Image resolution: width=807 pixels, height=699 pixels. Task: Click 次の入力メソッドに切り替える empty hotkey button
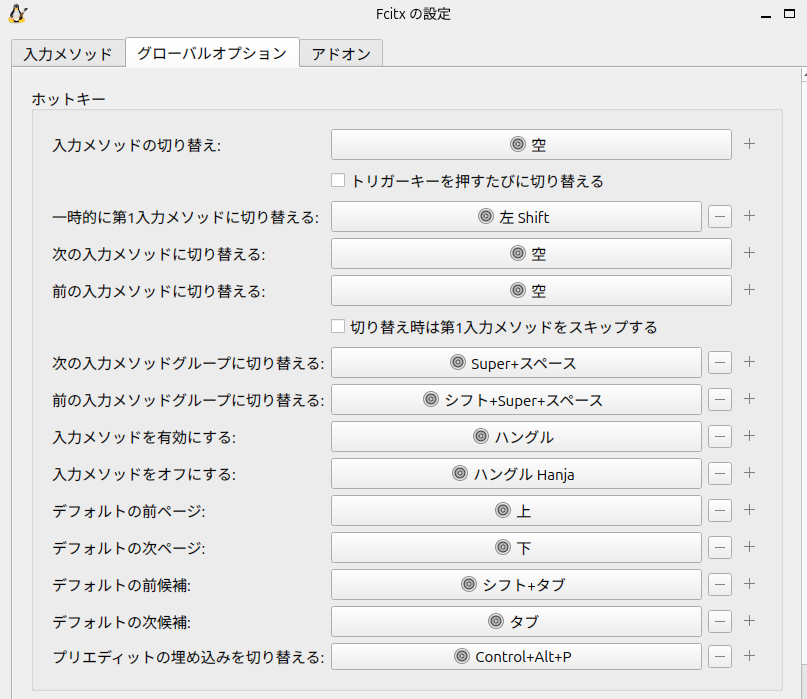pyautogui.click(x=531, y=253)
